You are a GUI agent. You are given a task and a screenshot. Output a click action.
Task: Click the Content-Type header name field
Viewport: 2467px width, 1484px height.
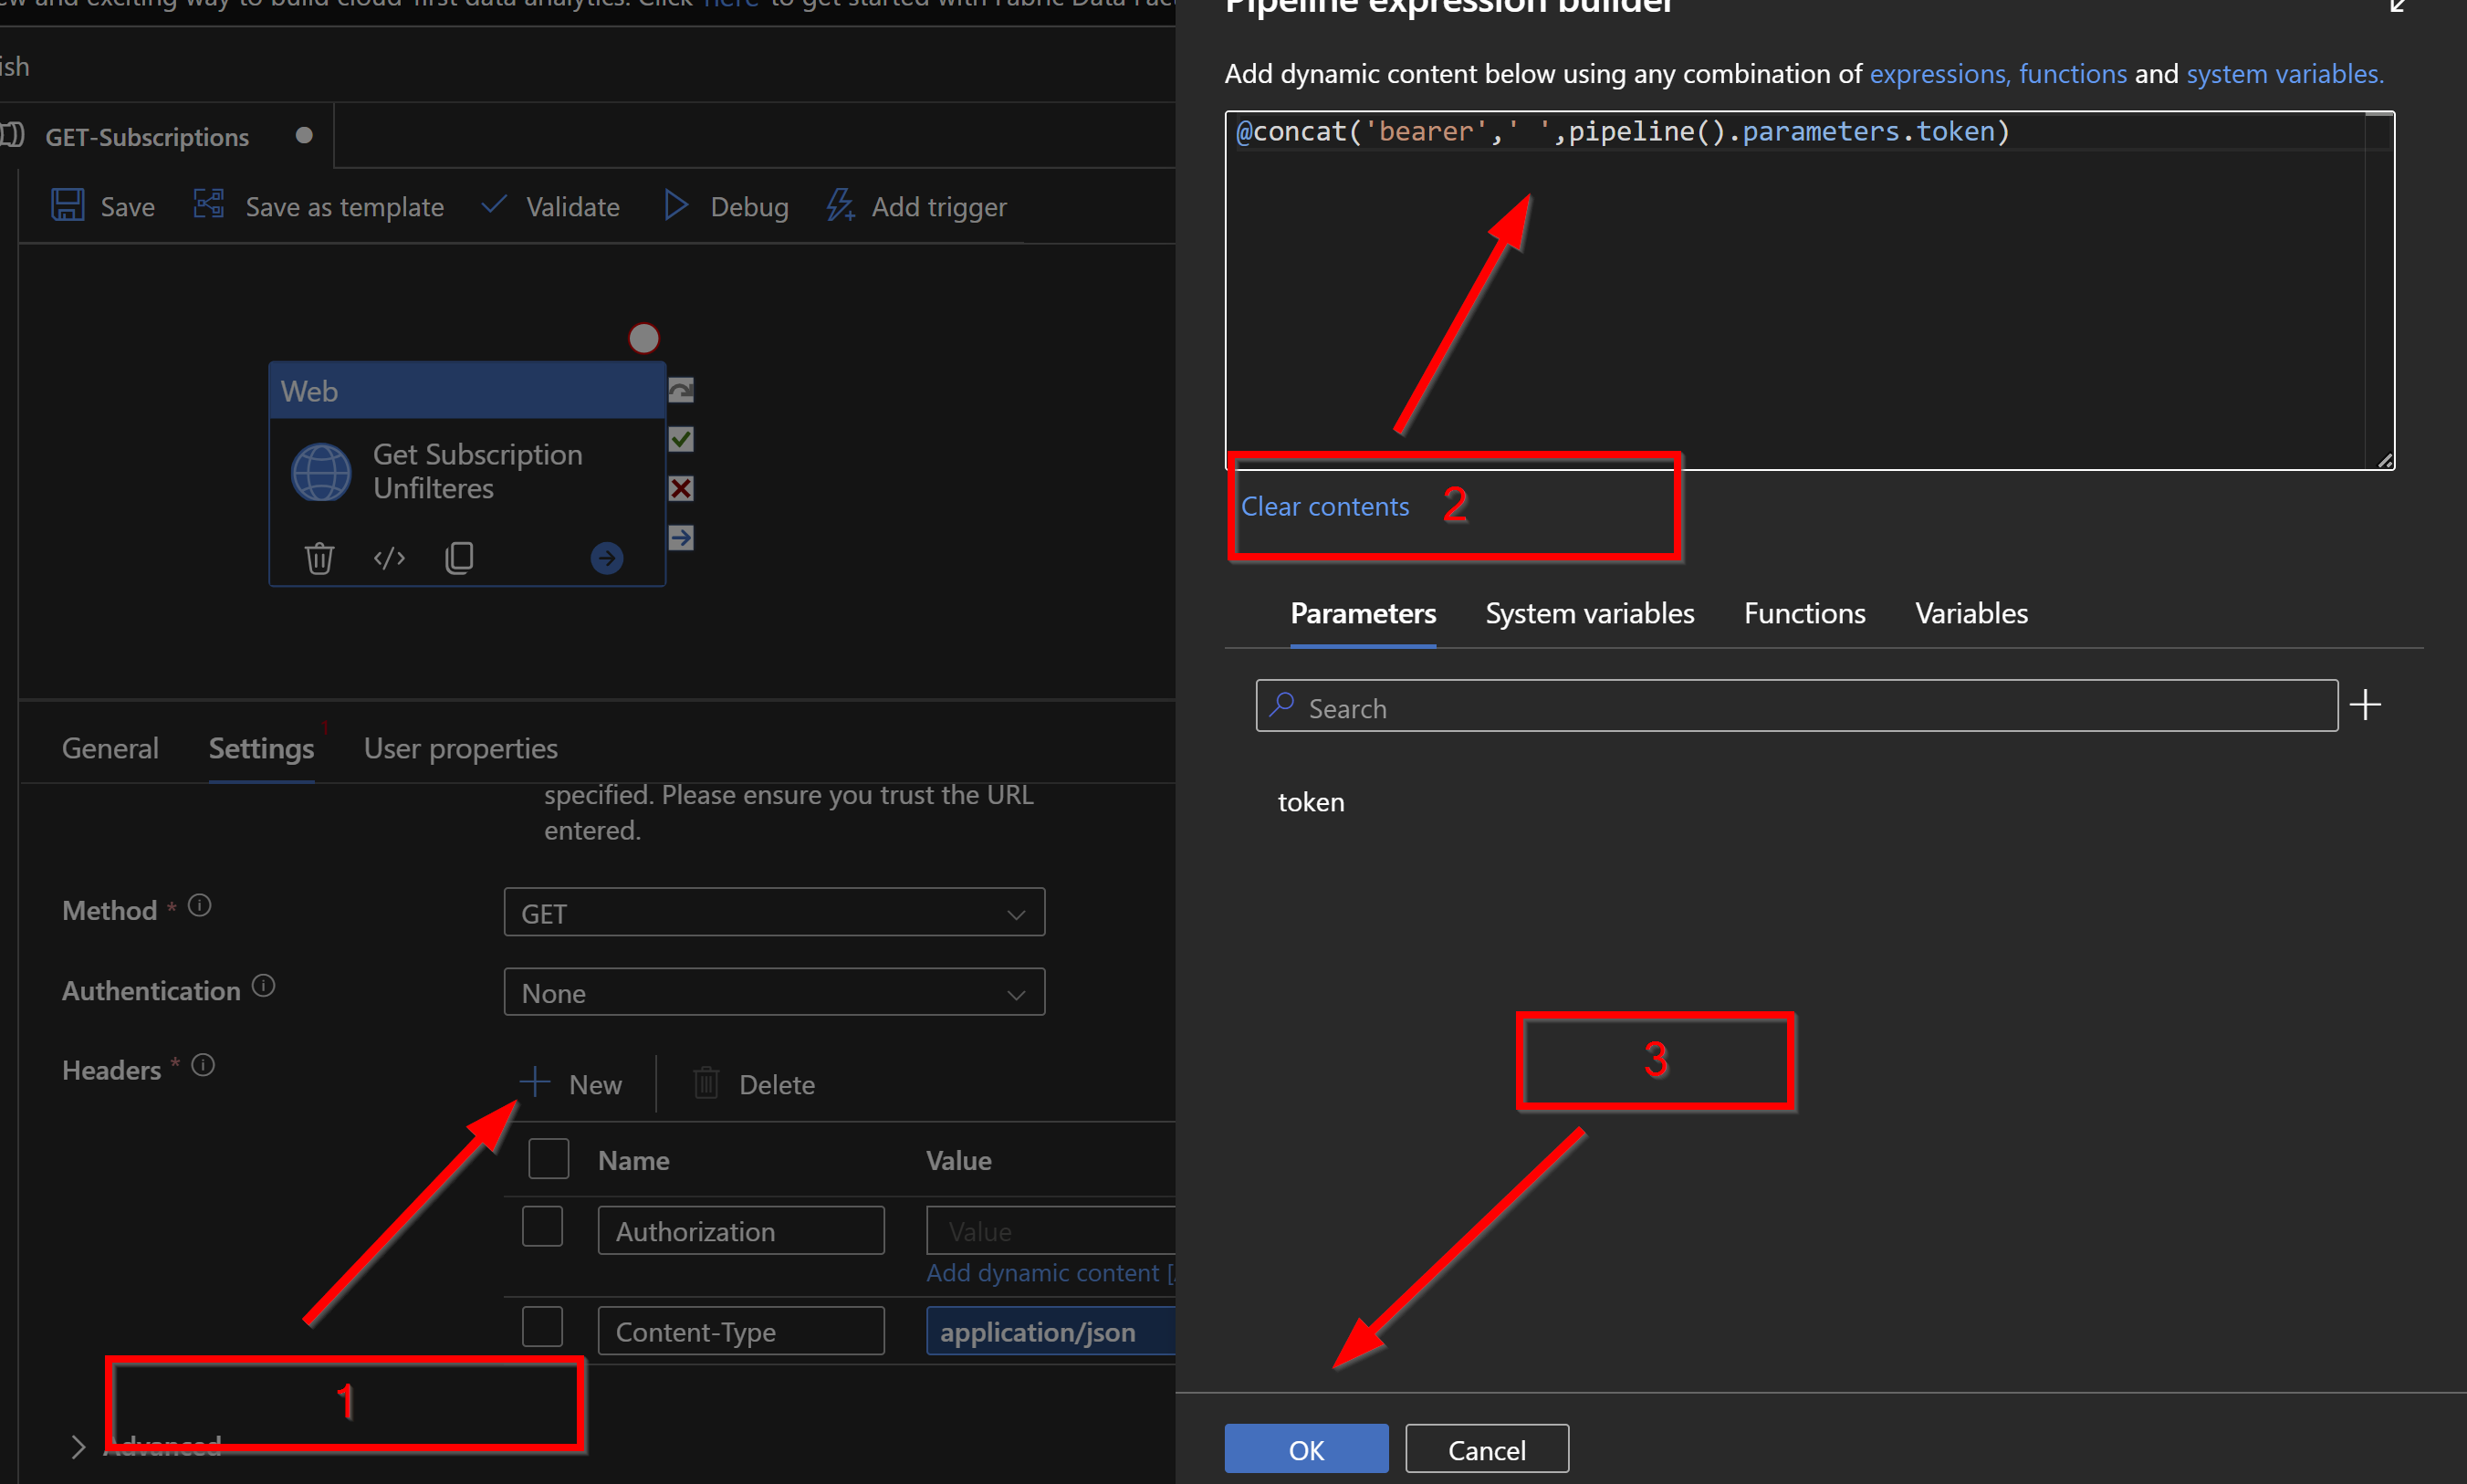coord(741,1331)
